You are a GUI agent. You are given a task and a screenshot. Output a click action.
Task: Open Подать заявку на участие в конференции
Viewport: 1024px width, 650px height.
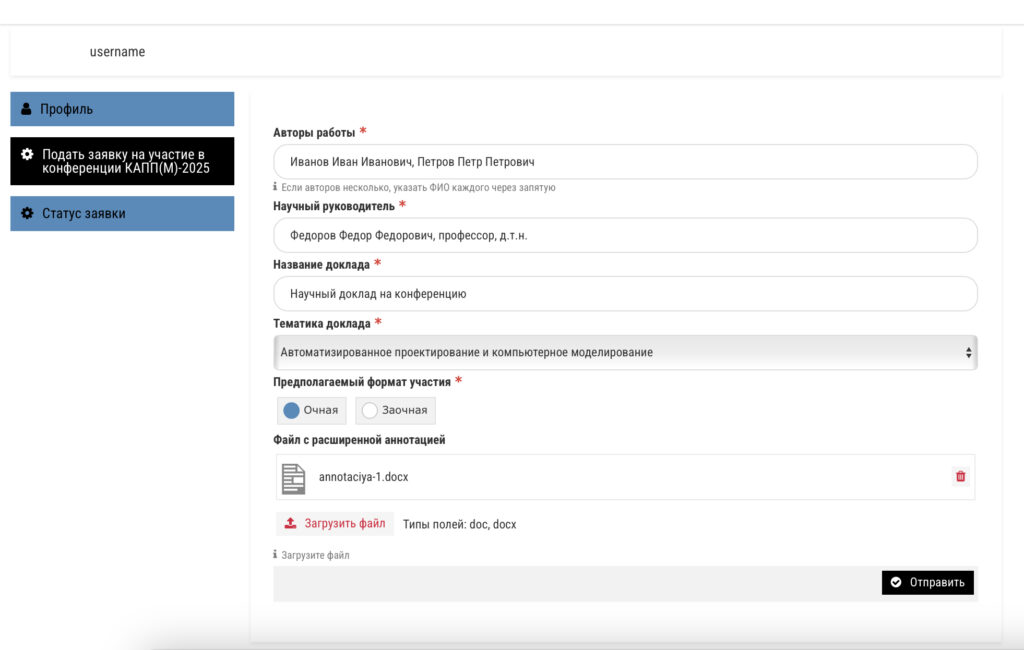122,161
